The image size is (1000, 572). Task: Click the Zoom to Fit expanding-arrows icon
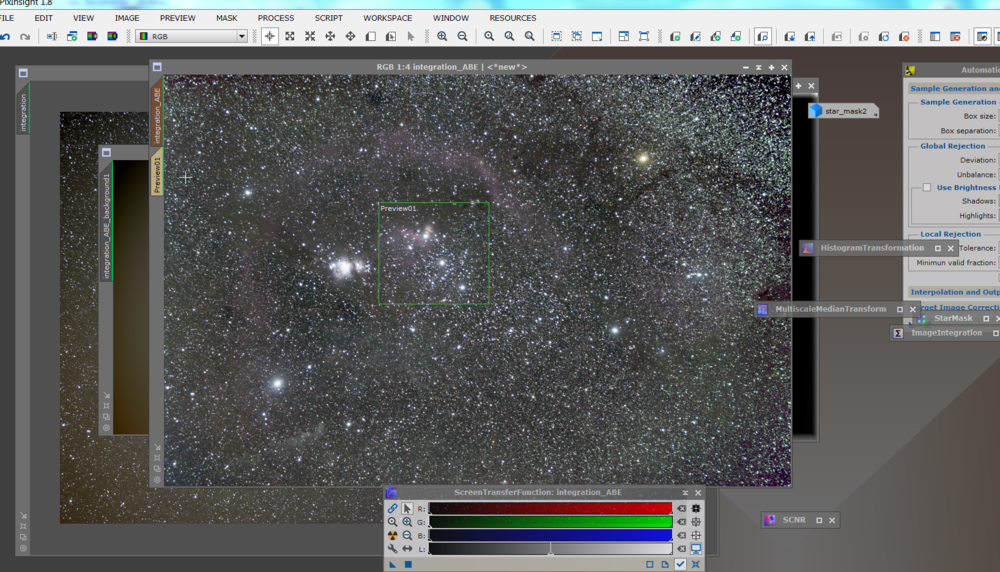[290, 36]
